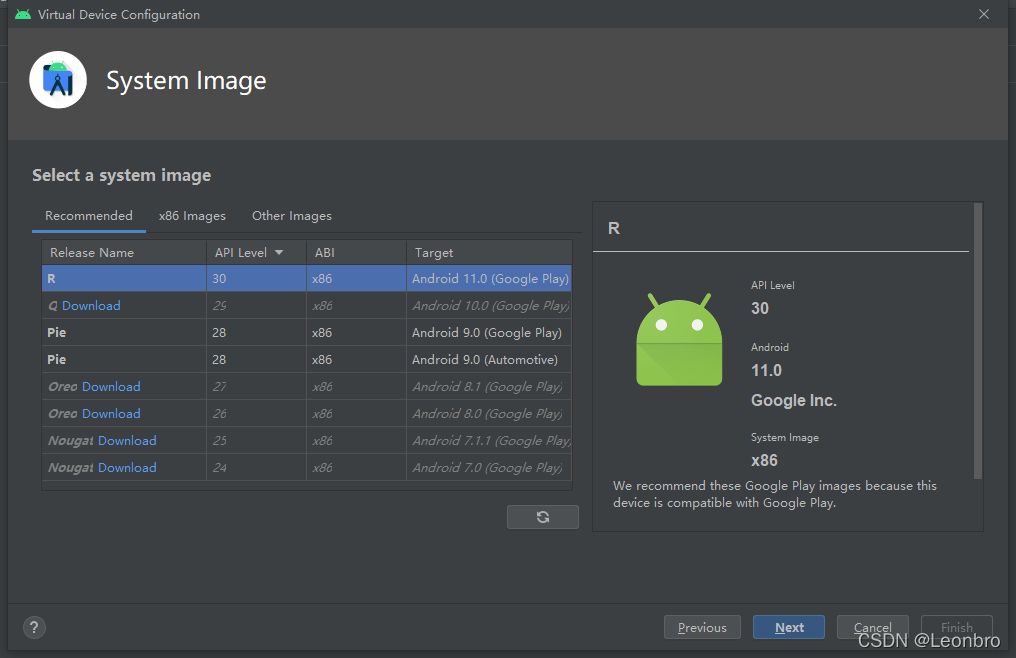Click API level 27 table cell

[x=257, y=386]
